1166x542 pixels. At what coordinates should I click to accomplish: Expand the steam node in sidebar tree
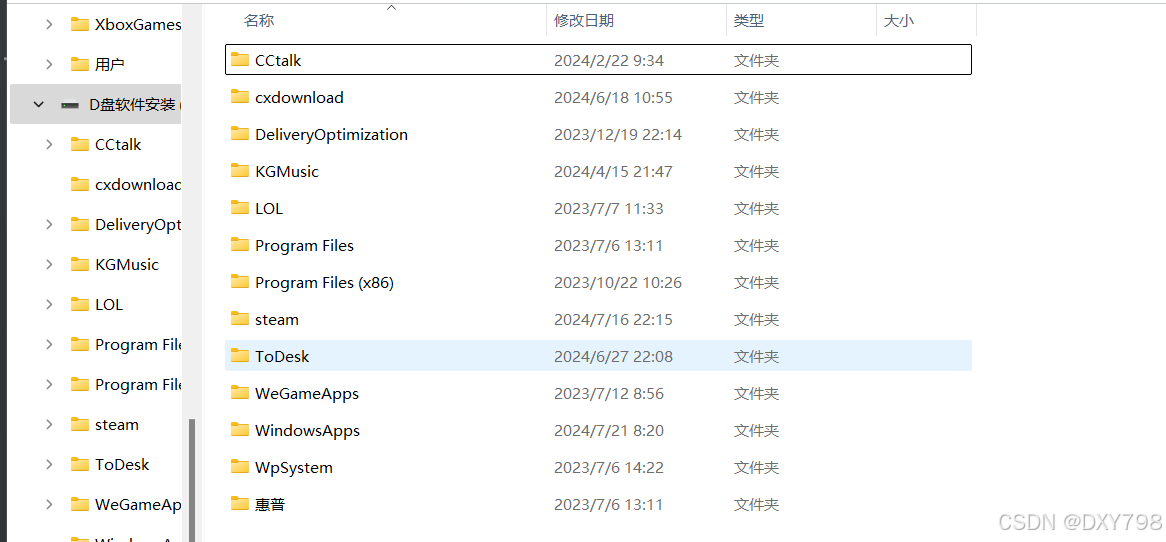pyautogui.click(x=49, y=425)
